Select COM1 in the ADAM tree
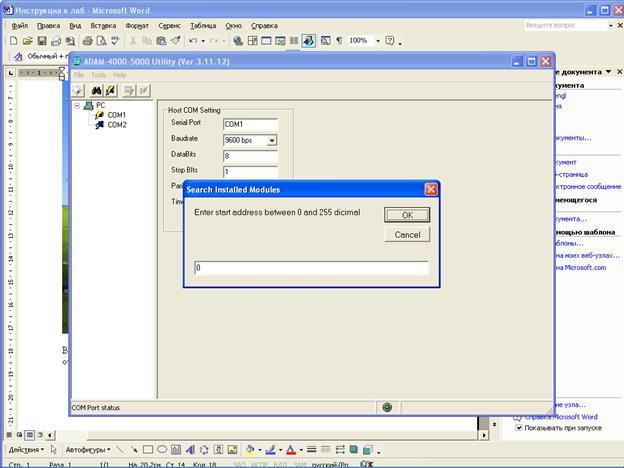 [x=116, y=115]
